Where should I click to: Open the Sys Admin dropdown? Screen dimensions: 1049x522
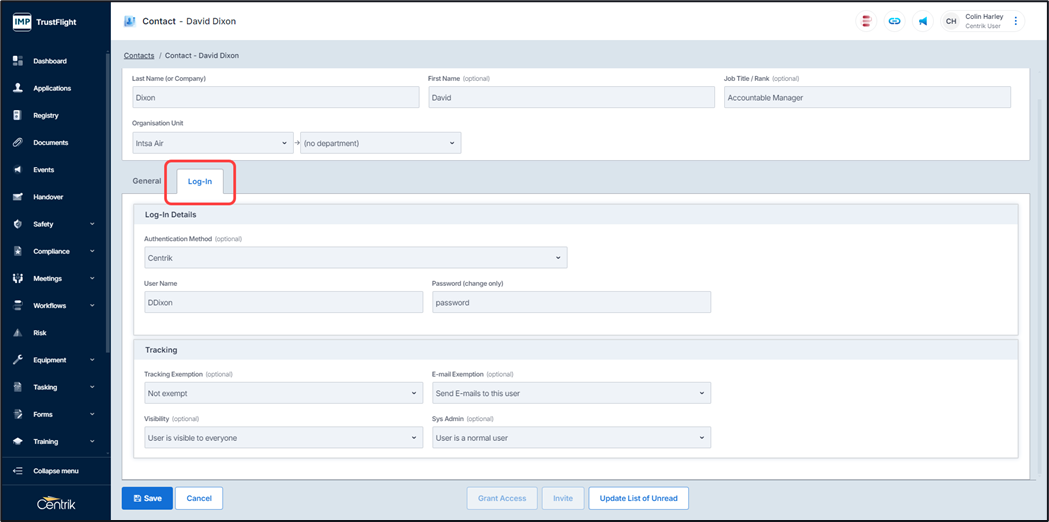571,438
